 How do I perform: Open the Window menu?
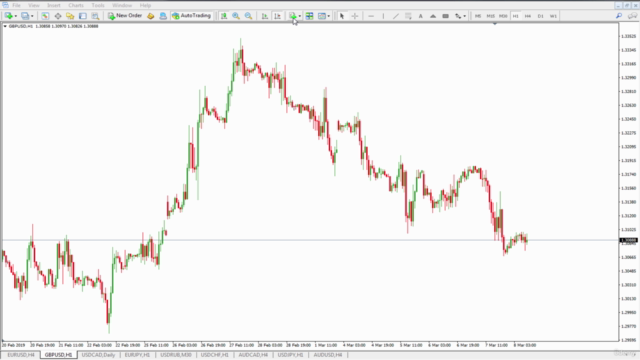122,5
